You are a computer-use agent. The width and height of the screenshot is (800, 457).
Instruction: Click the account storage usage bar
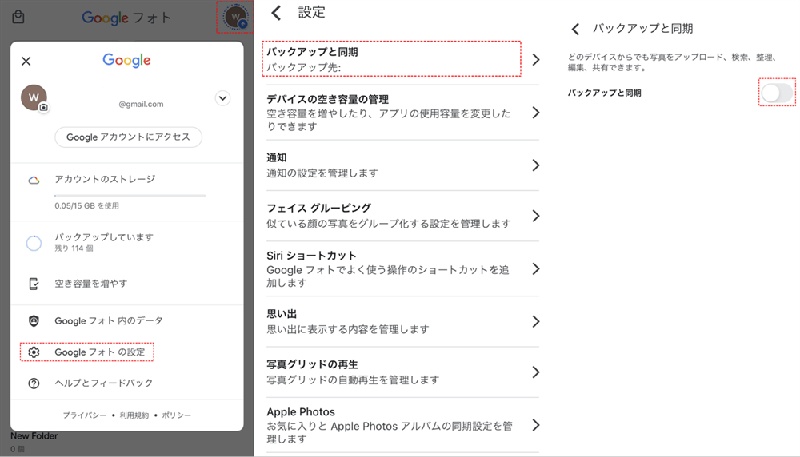[x=130, y=195]
